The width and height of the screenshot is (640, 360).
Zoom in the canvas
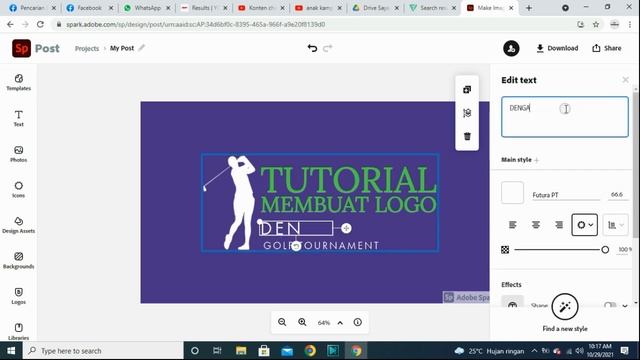click(x=302, y=322)
